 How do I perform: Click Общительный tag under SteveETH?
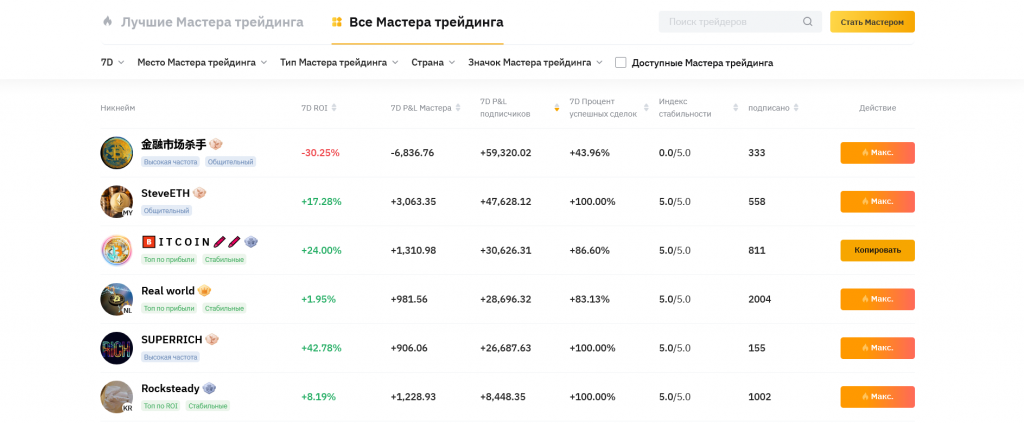click(x=167, y=211)
